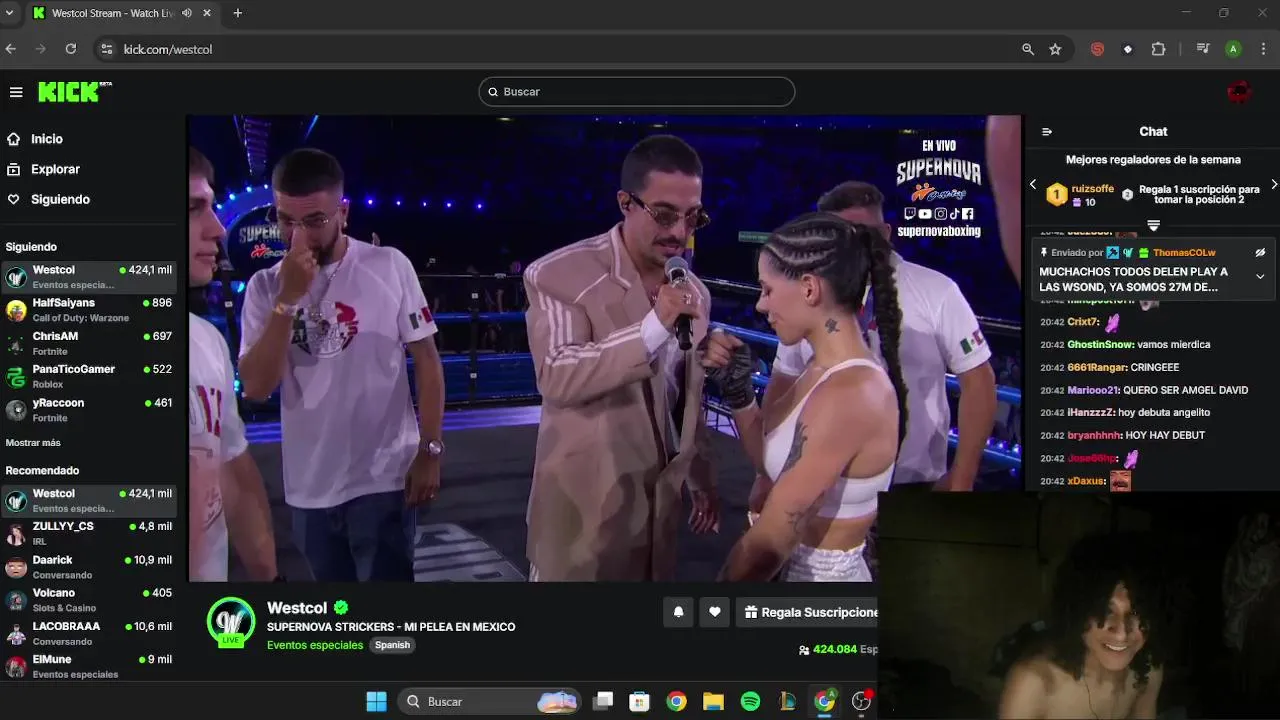Viewport: 1280px width, 720px height.
Task: Click the Westcol live avatar
Action: (231, 622)
